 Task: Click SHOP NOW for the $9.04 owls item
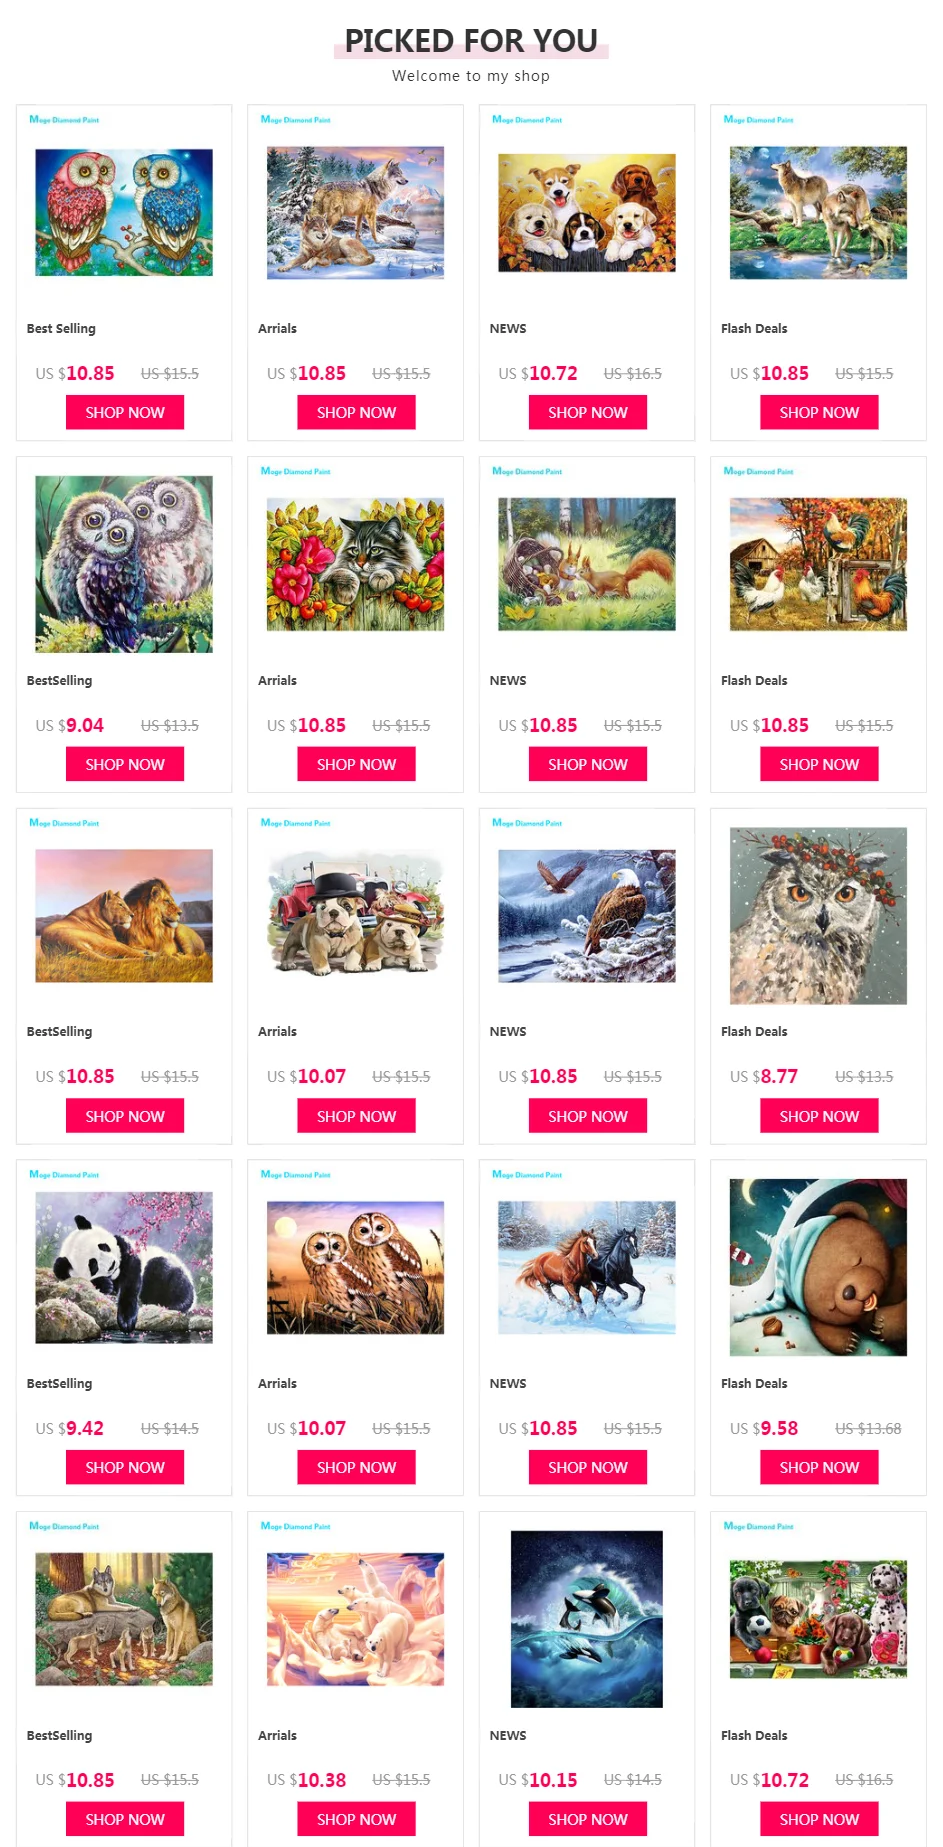tap(125, 764)
